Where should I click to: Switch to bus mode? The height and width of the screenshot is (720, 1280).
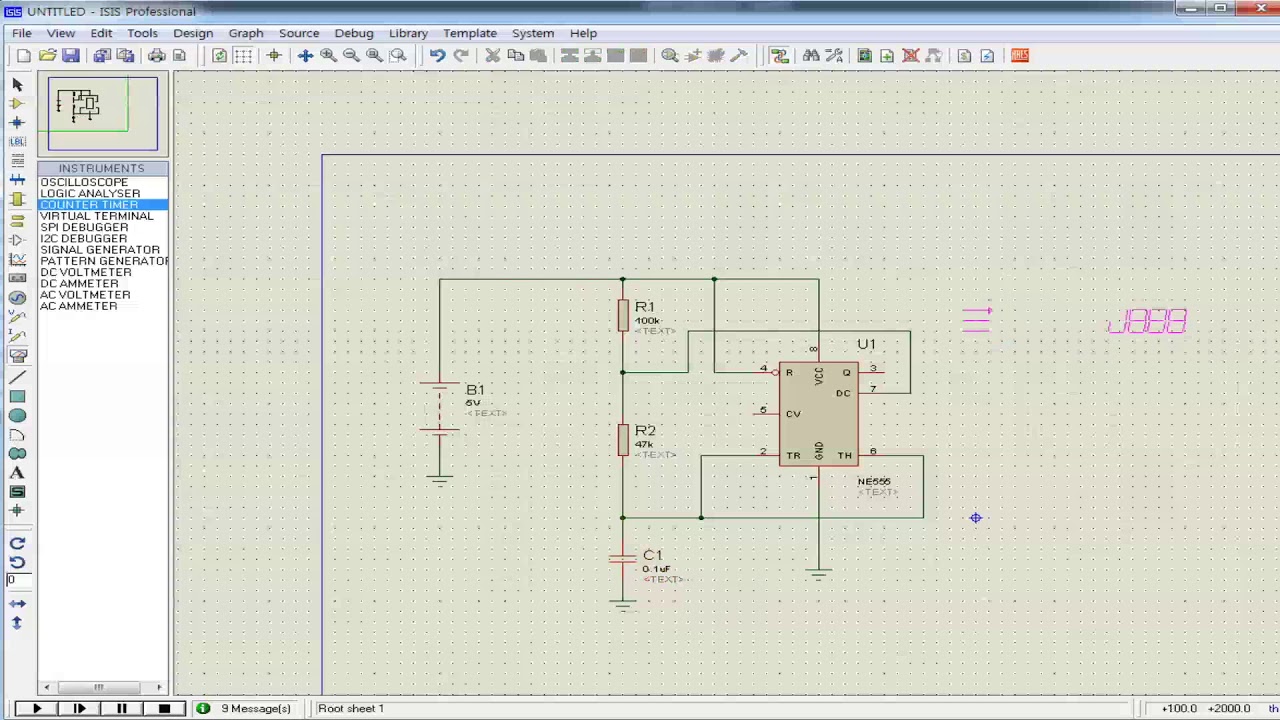[x=17, y=180]
